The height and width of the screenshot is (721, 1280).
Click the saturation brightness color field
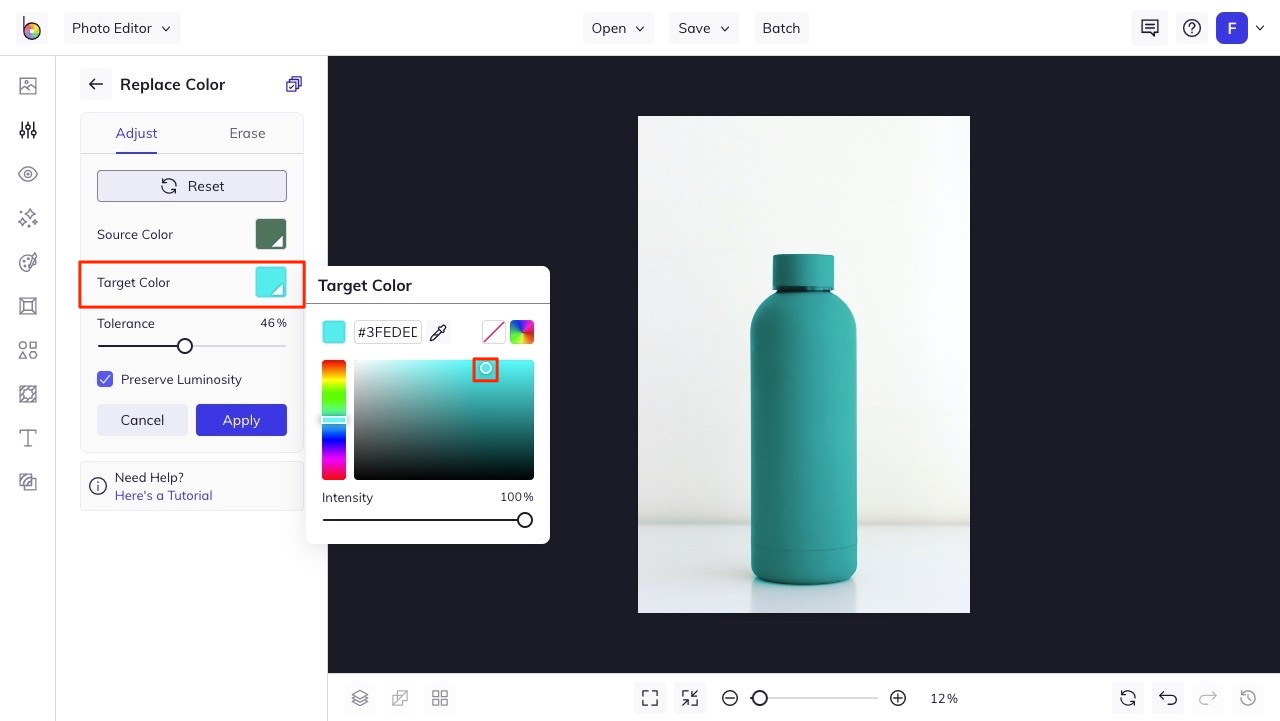[444, 420]
